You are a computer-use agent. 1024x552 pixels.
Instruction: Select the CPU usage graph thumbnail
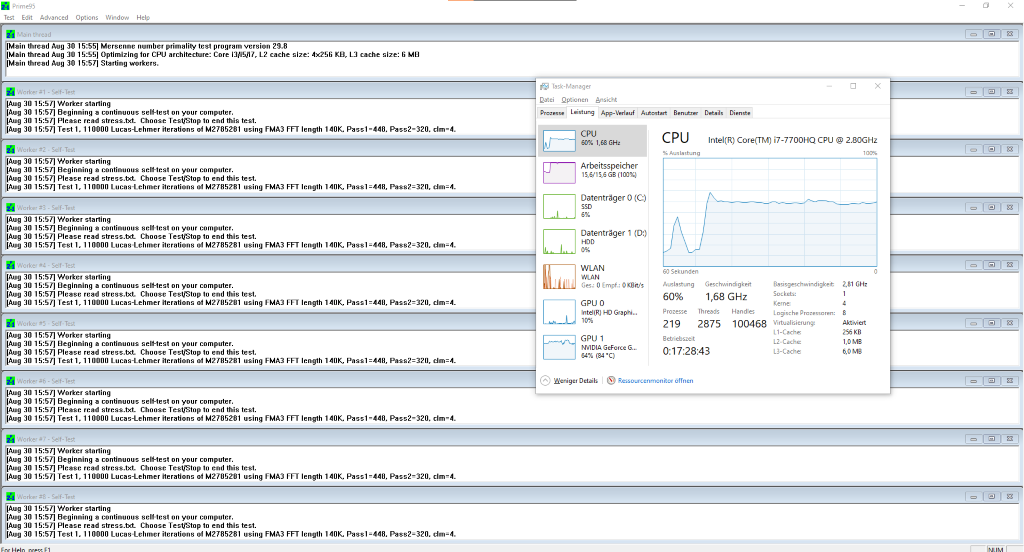(559, 140)
